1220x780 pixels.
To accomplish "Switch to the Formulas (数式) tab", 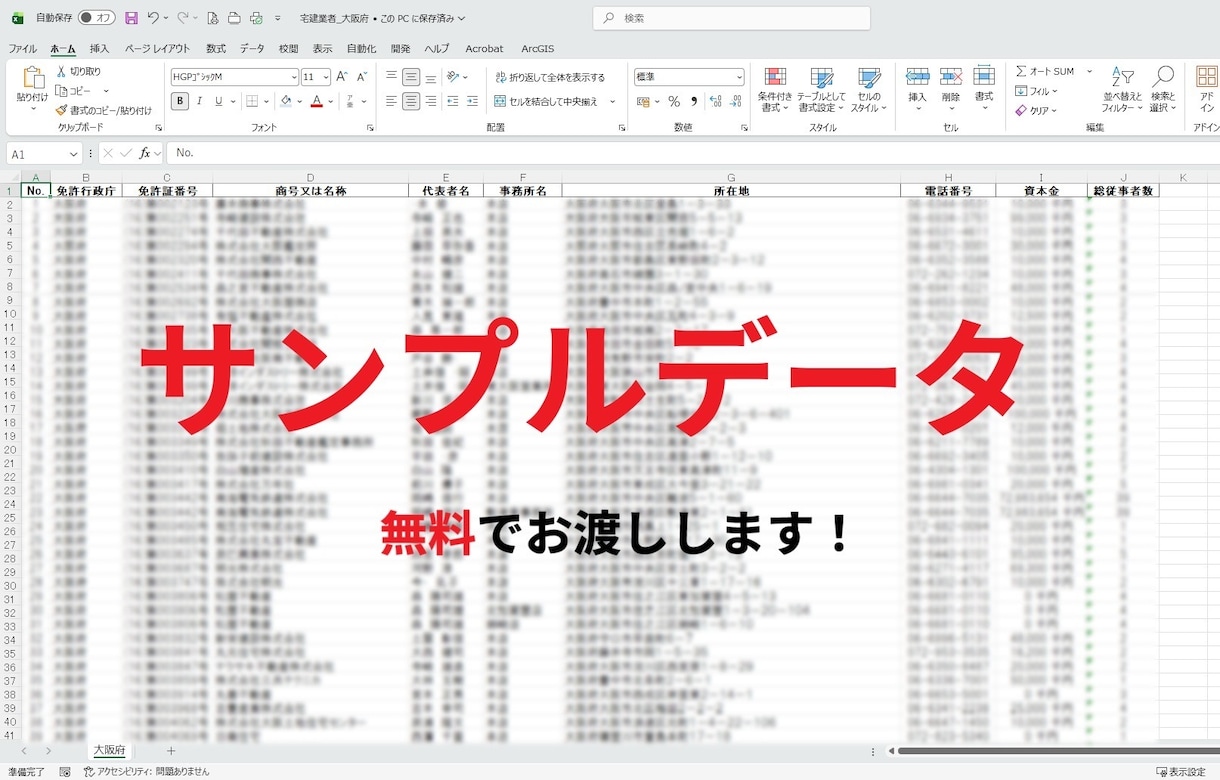I will [x=216, y=48].
